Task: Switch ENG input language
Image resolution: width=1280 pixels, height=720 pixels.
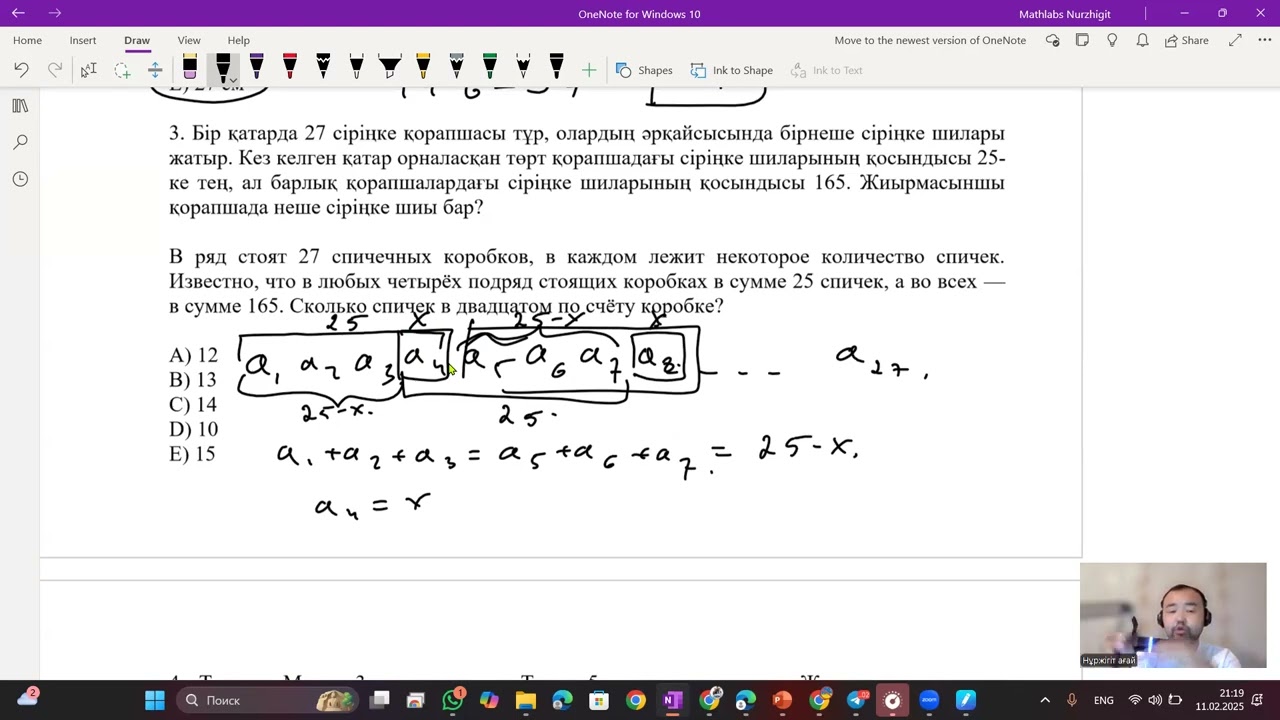Action: (x=1104, y=700)
